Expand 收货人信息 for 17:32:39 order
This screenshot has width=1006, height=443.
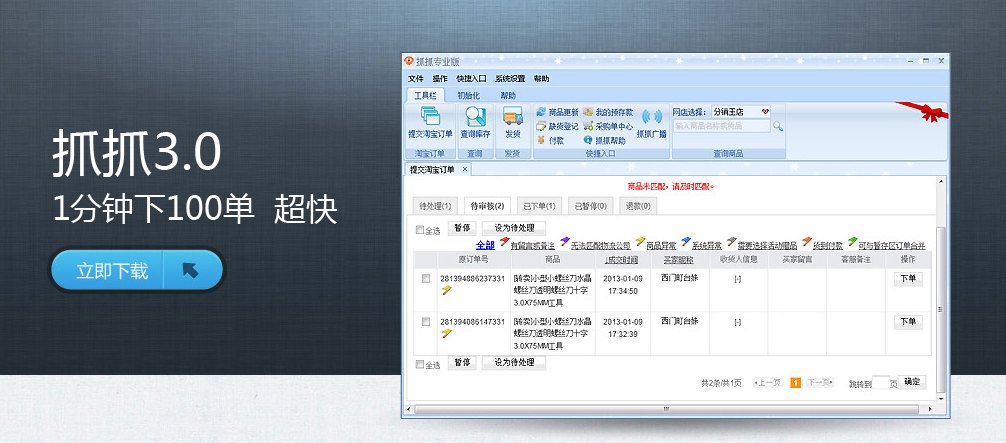click(x=738, y=322)
